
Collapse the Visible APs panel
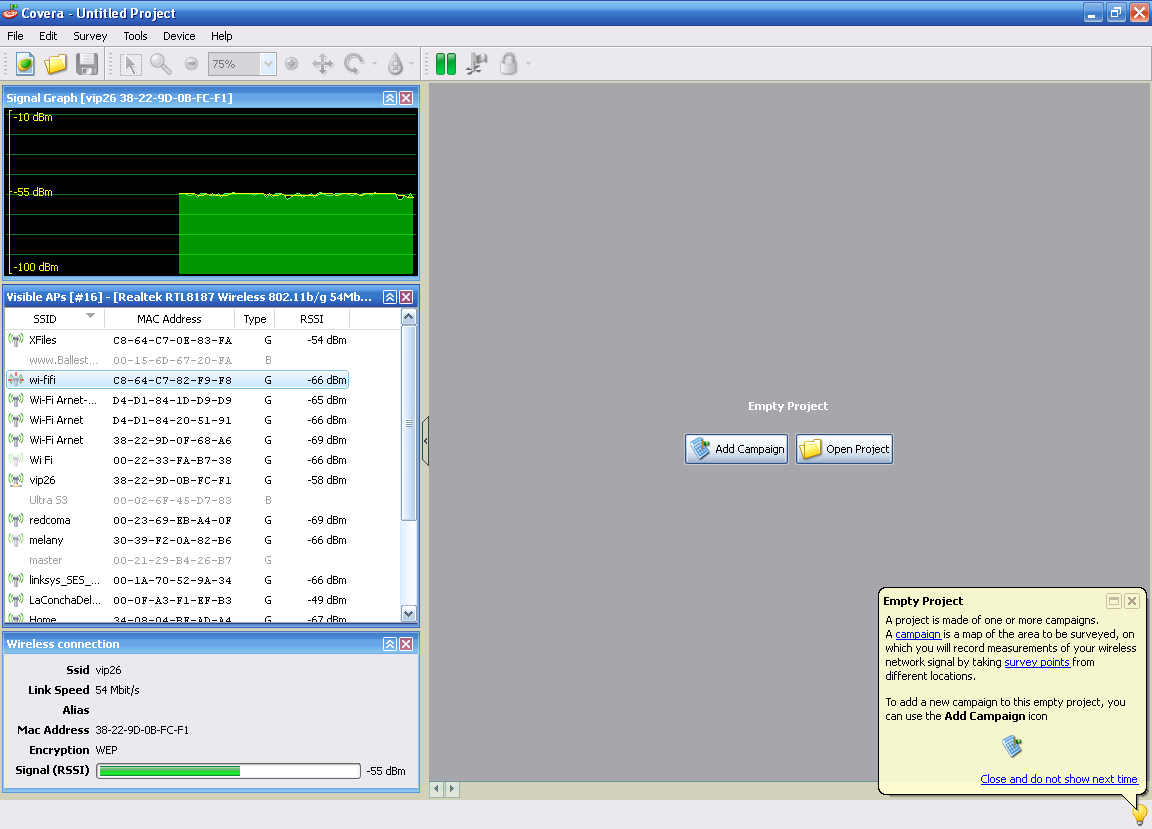(390, 297)
